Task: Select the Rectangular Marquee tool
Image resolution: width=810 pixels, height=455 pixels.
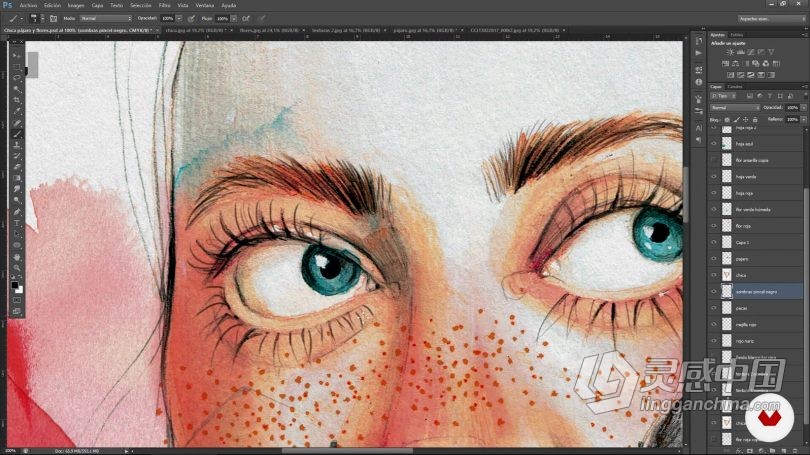Action: pos(17,67)
